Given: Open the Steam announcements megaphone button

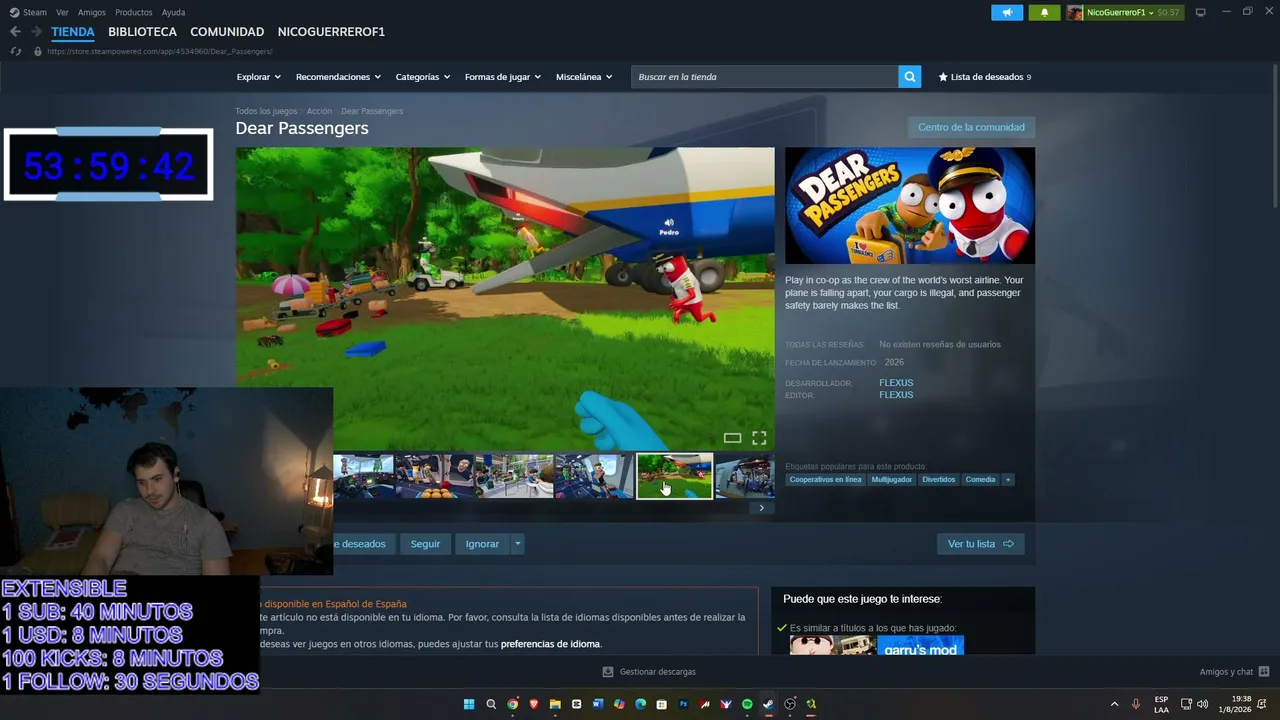Looking at the screenshot, I should pyautogui.click(x=1007, y=12).
